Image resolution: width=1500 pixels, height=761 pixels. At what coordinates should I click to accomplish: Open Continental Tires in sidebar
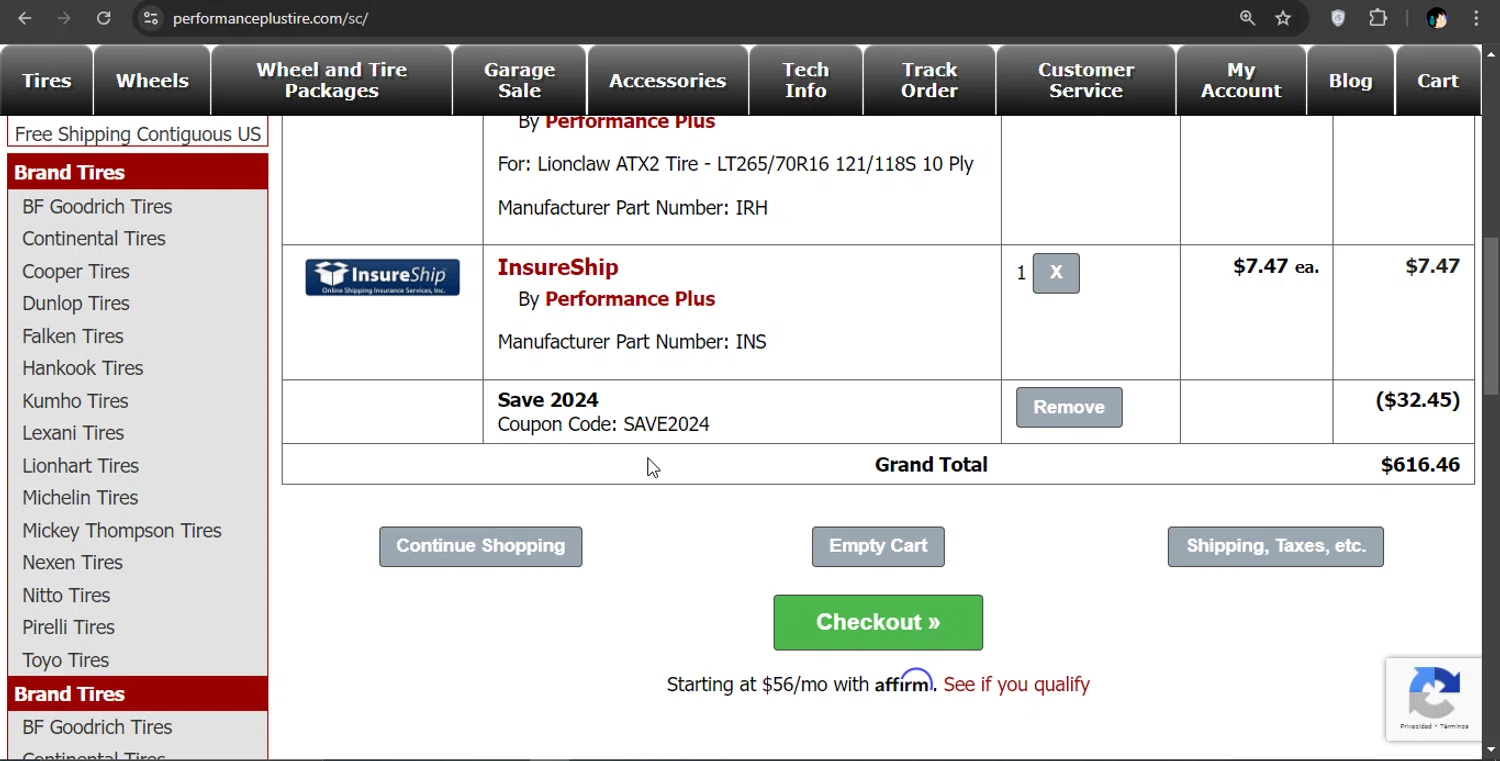point(94,239)
